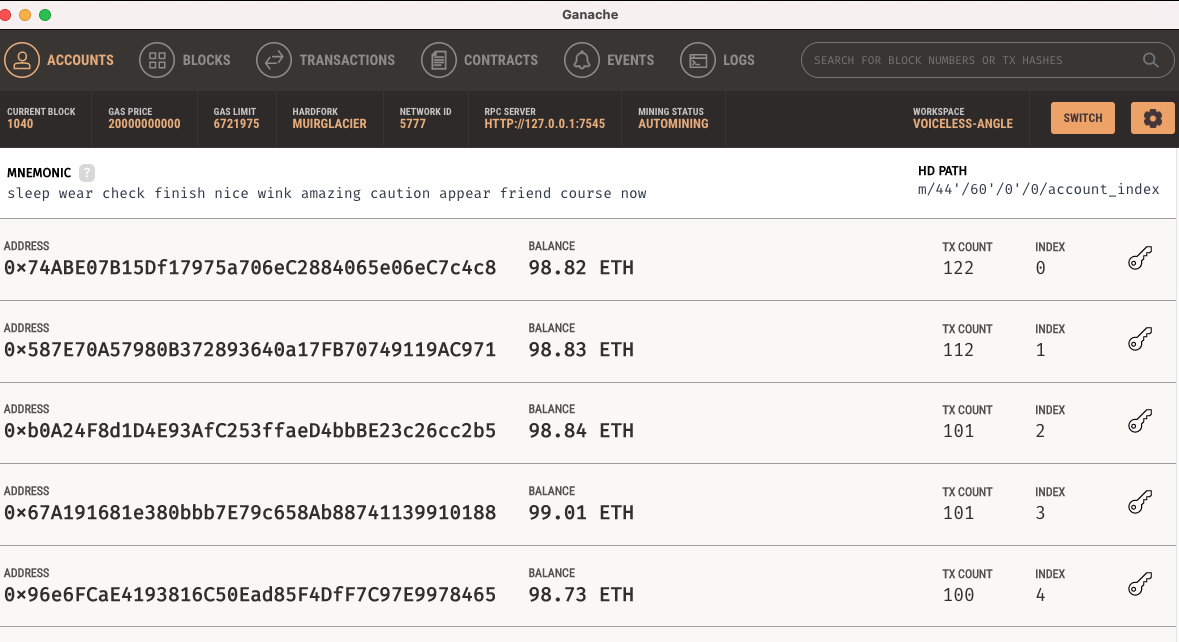Click the 98.82 ETH balance

point(581,268)
